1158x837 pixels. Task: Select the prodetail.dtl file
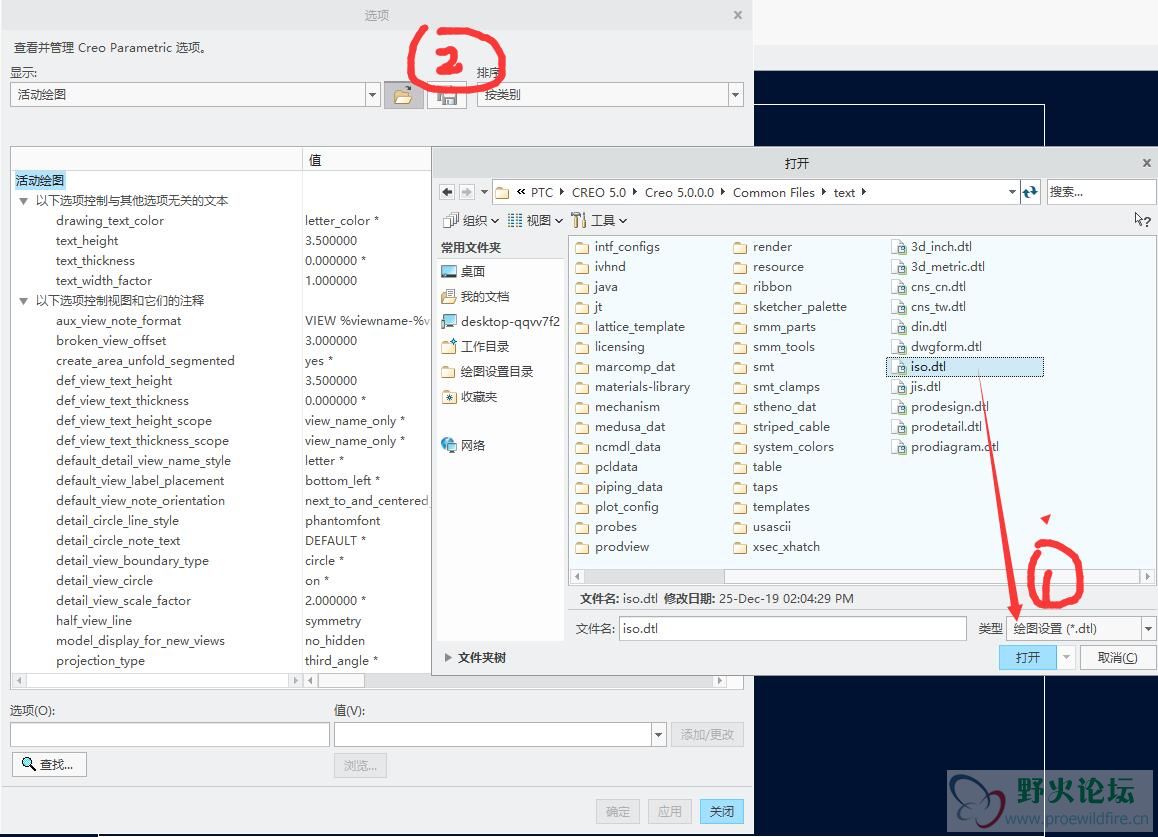[x=937, y=426]
